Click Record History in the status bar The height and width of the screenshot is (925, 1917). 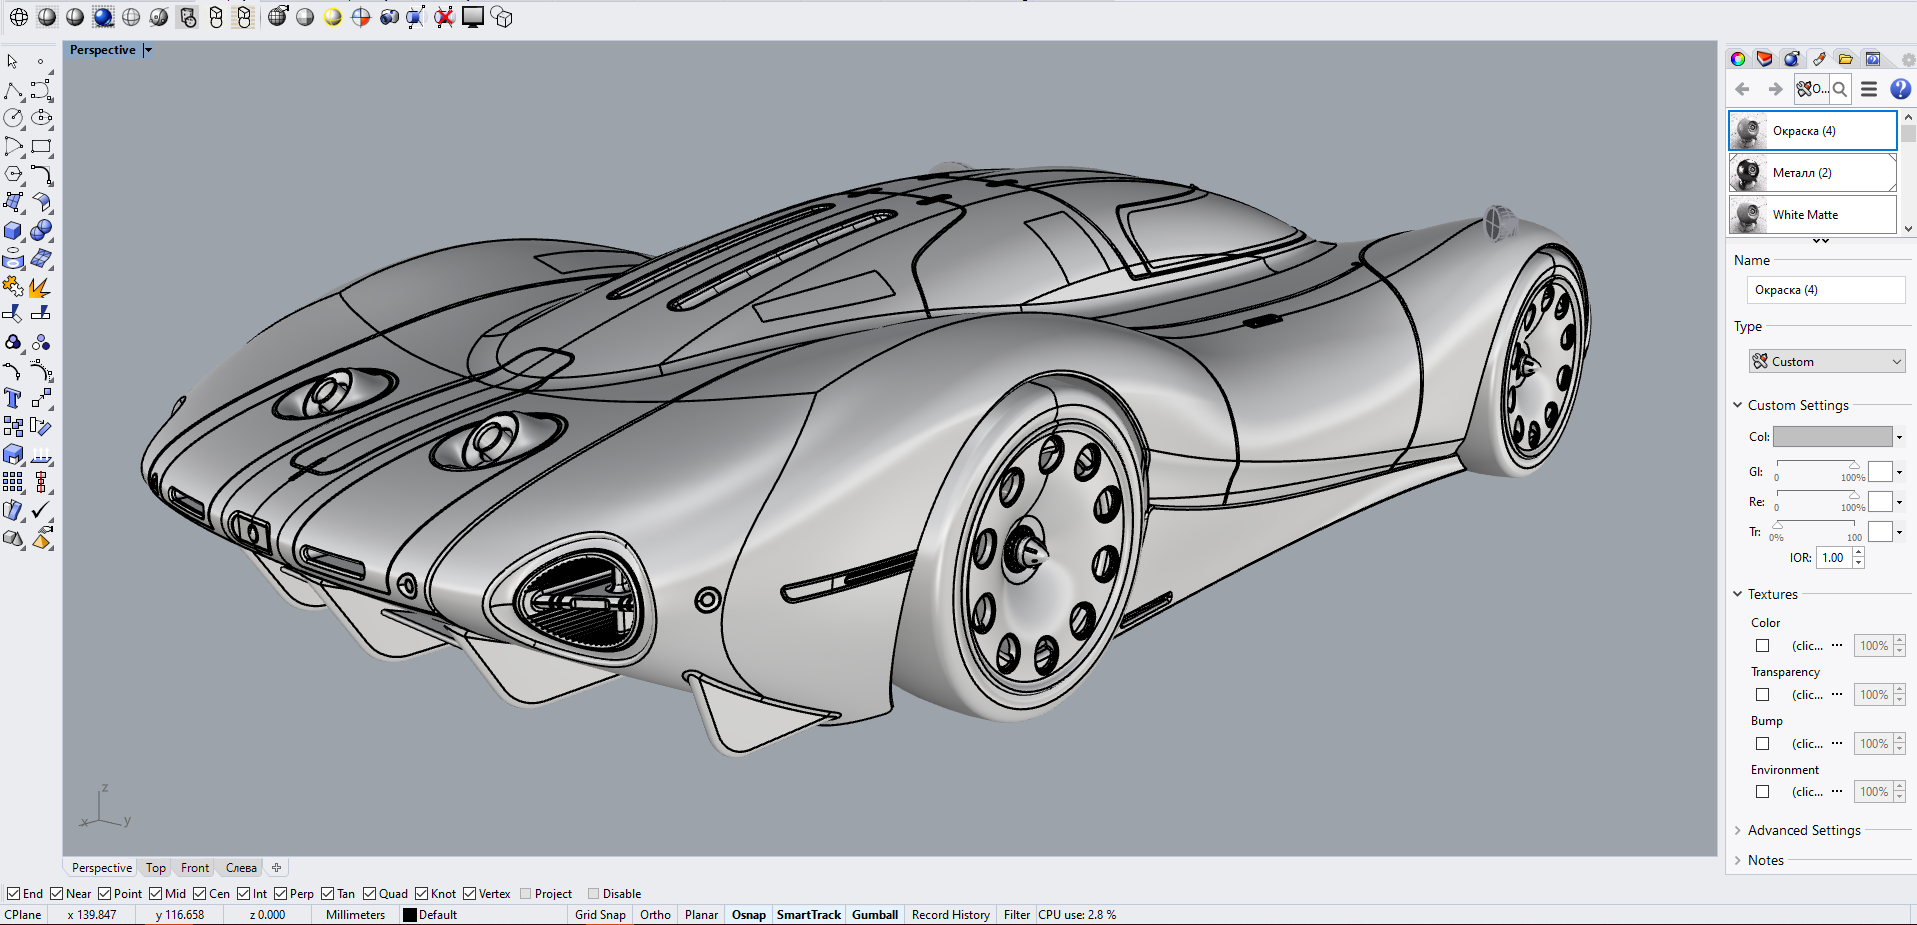949,914
